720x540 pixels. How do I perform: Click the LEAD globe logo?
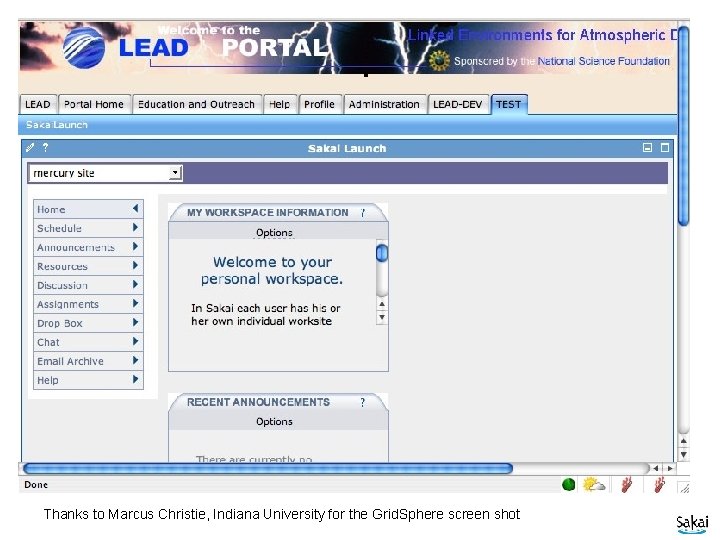click(x=84, y=47)
